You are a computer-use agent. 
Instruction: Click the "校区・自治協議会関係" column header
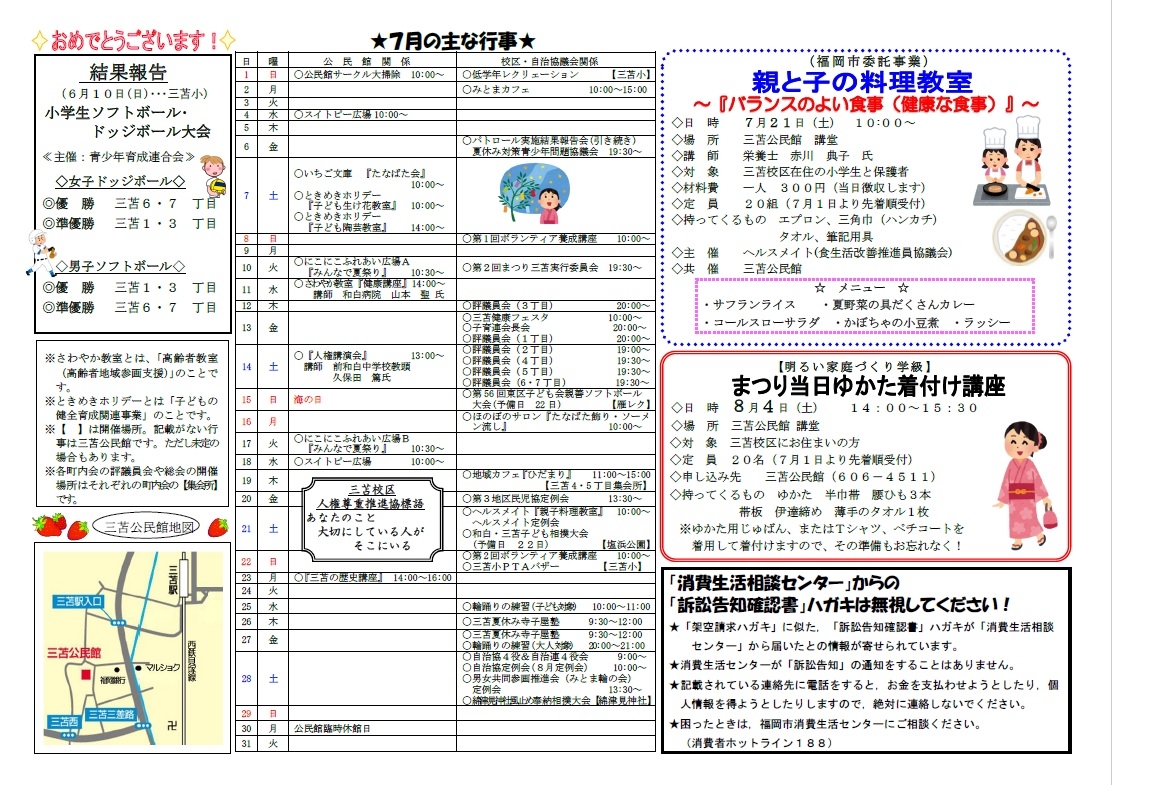549,62
